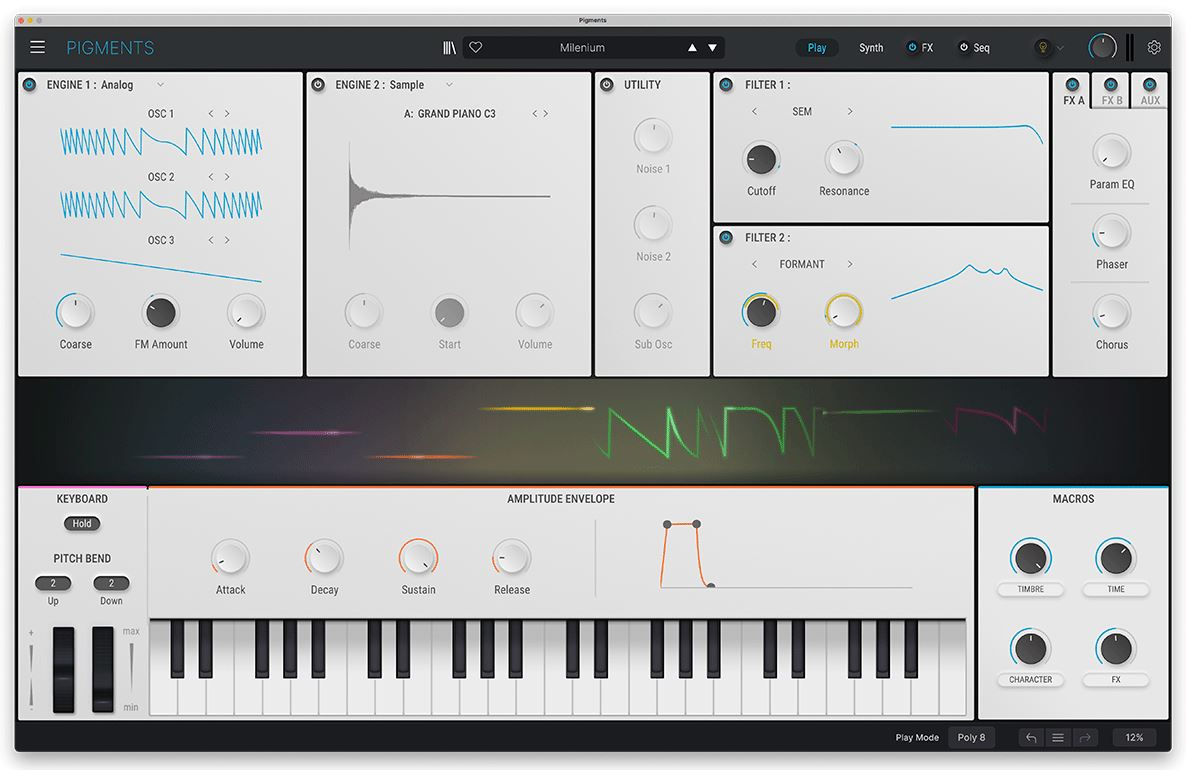Open the settings gear icon
The width and height of the screenshot is (1186, 770).
tap(1153, 47)
